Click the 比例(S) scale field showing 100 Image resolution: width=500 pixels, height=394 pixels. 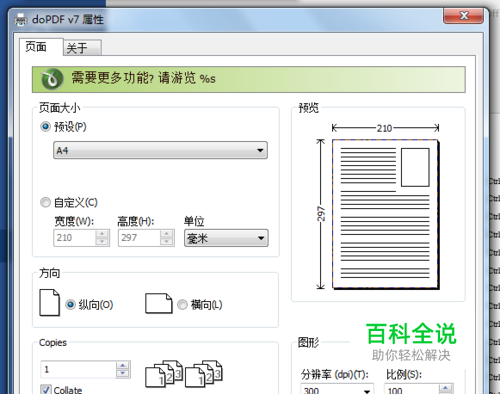click(x=412, y=390)
